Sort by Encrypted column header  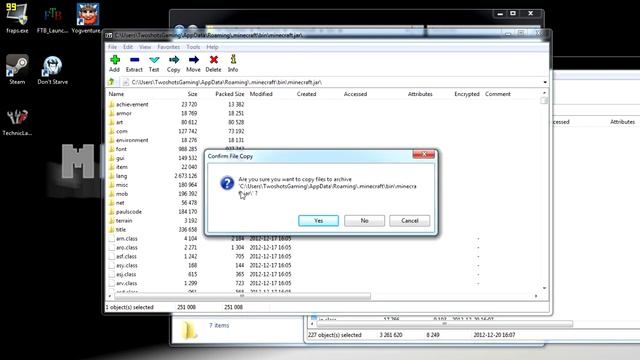coord(467,94)
